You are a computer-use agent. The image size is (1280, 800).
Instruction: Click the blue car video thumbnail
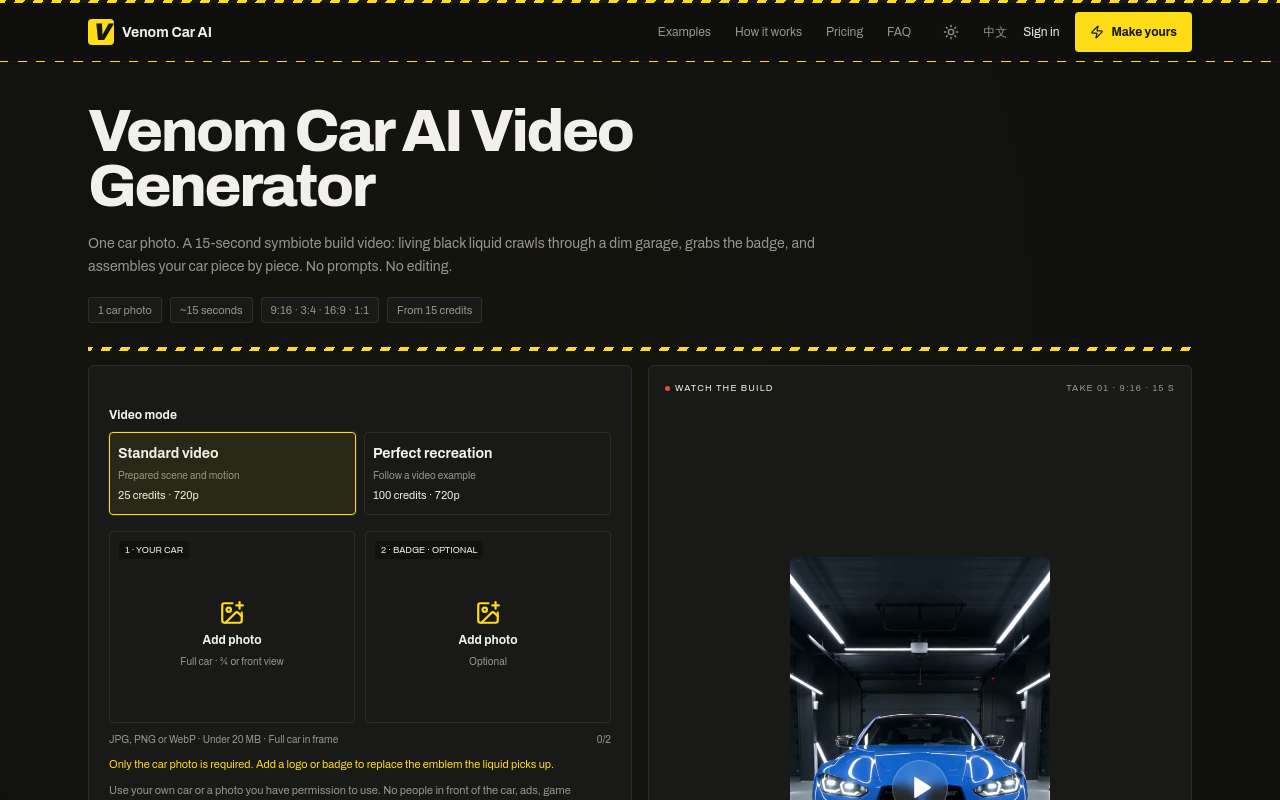(920, 679)
